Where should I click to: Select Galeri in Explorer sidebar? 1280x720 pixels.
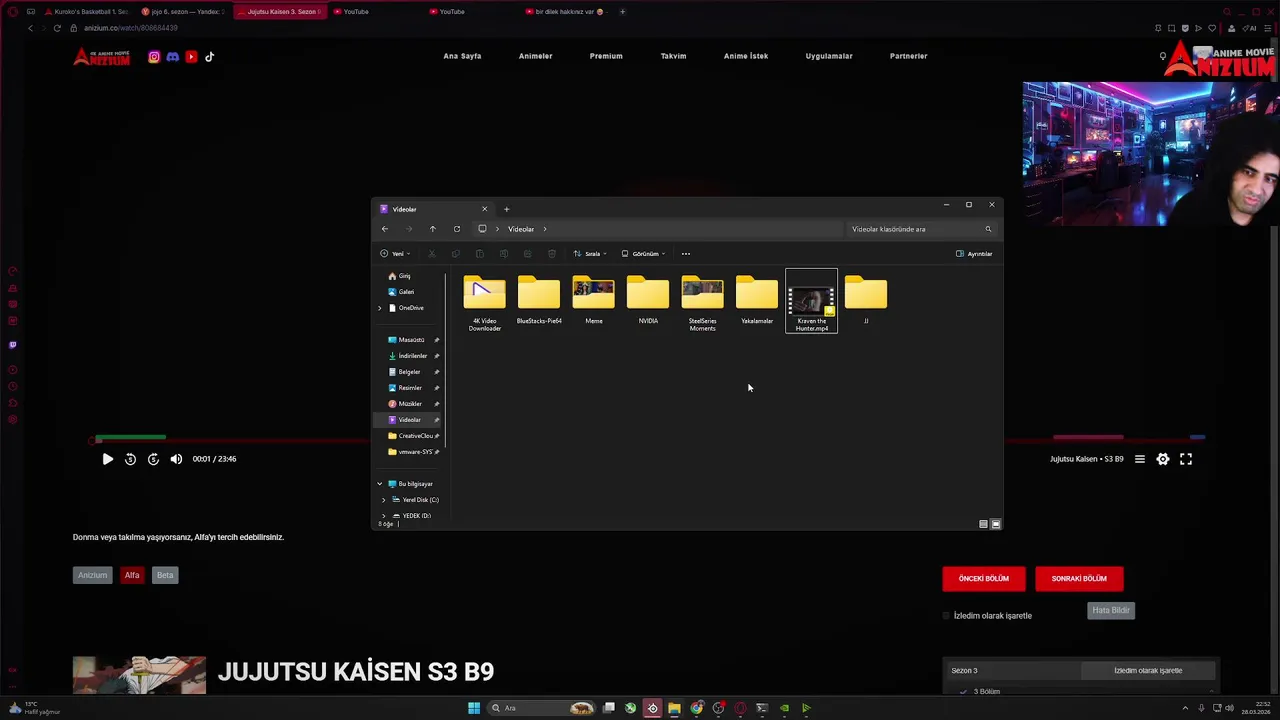(x=400, y=292)
